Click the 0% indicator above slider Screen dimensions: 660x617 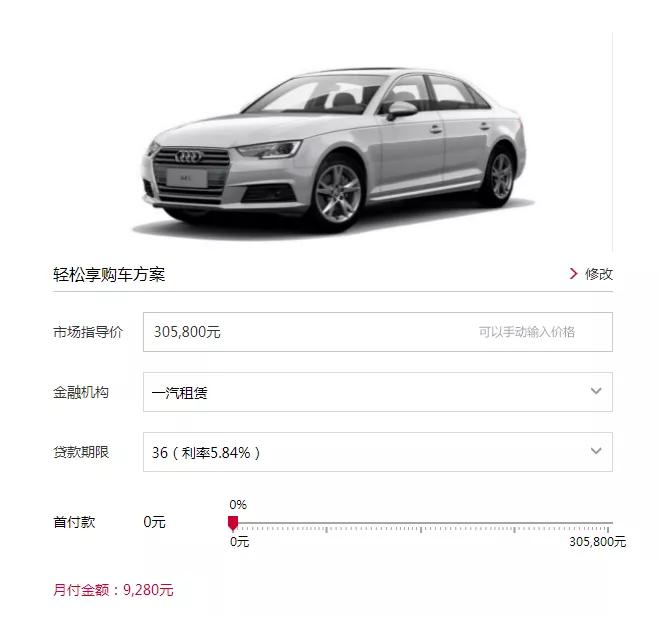[238, 505]
